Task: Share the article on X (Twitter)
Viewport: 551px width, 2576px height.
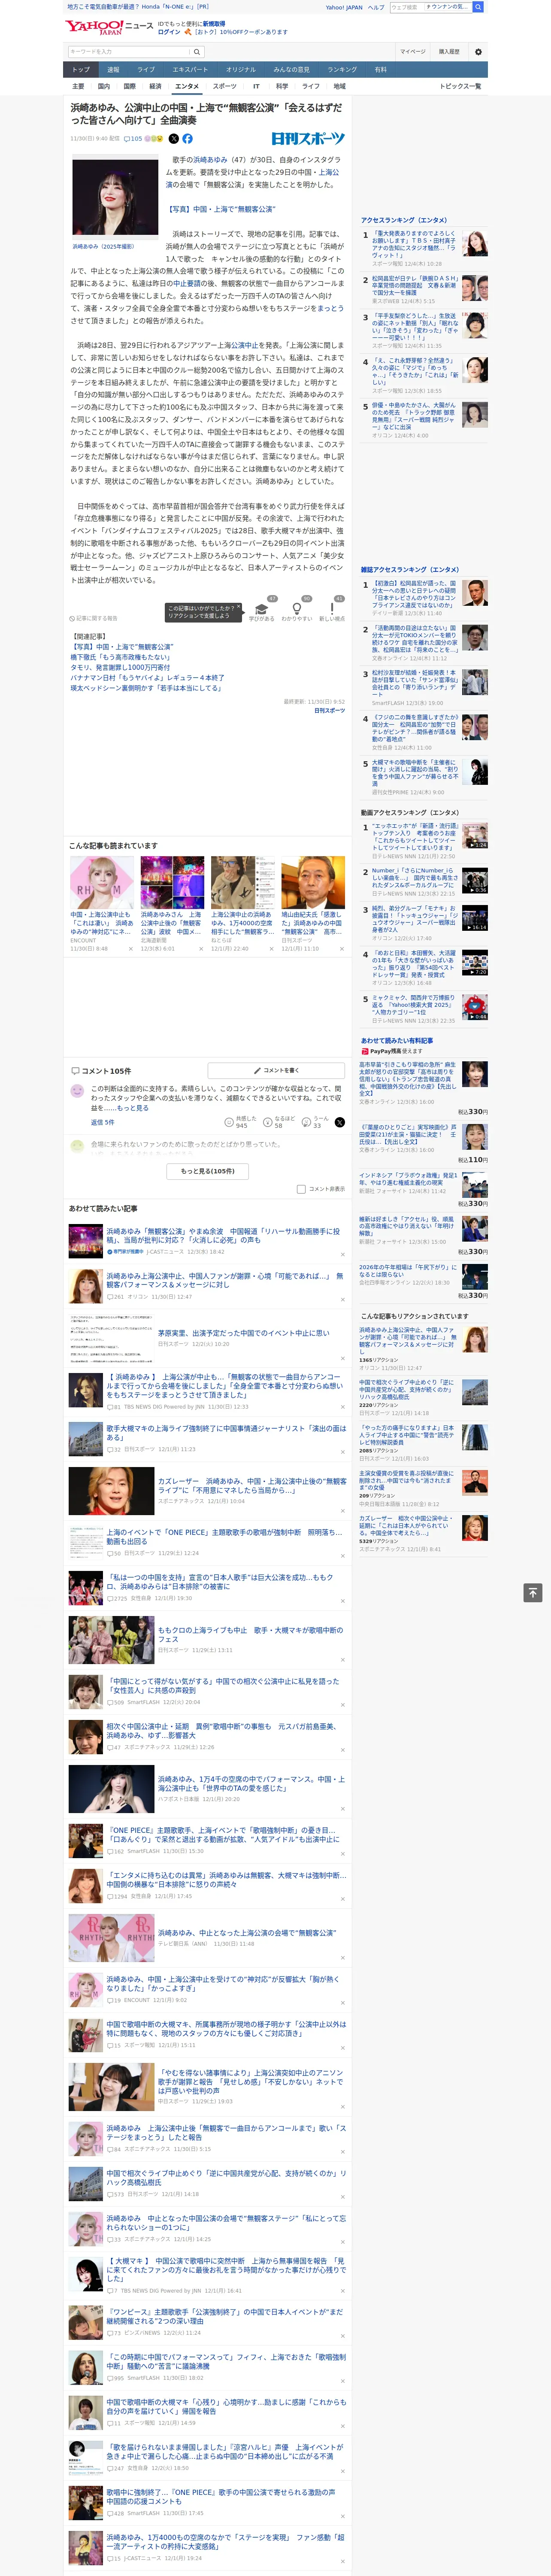Action: [x=174, y=139]
